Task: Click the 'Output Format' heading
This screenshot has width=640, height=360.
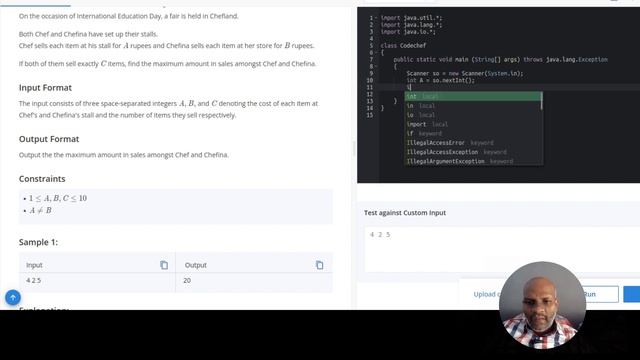Action: tap(49, 139)
